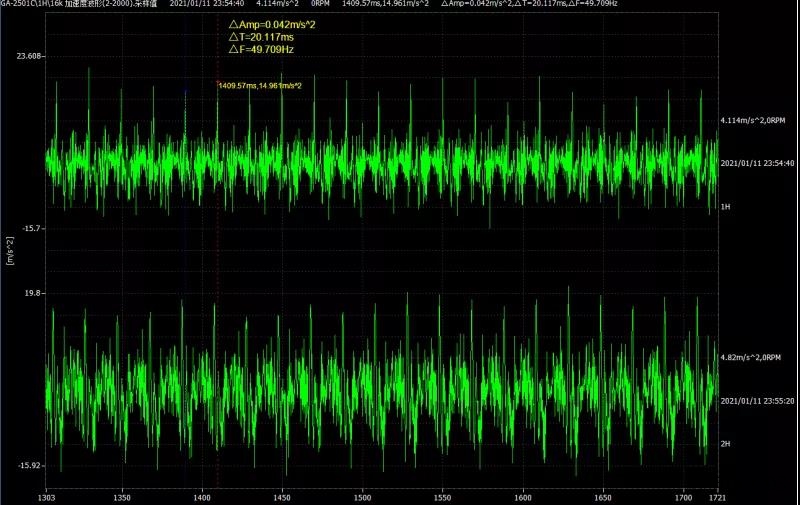Click the 4.114m/s^2,0RPM value beside upper waveform
The height and width of the screenshot is (505, 800).
point(751,120)
